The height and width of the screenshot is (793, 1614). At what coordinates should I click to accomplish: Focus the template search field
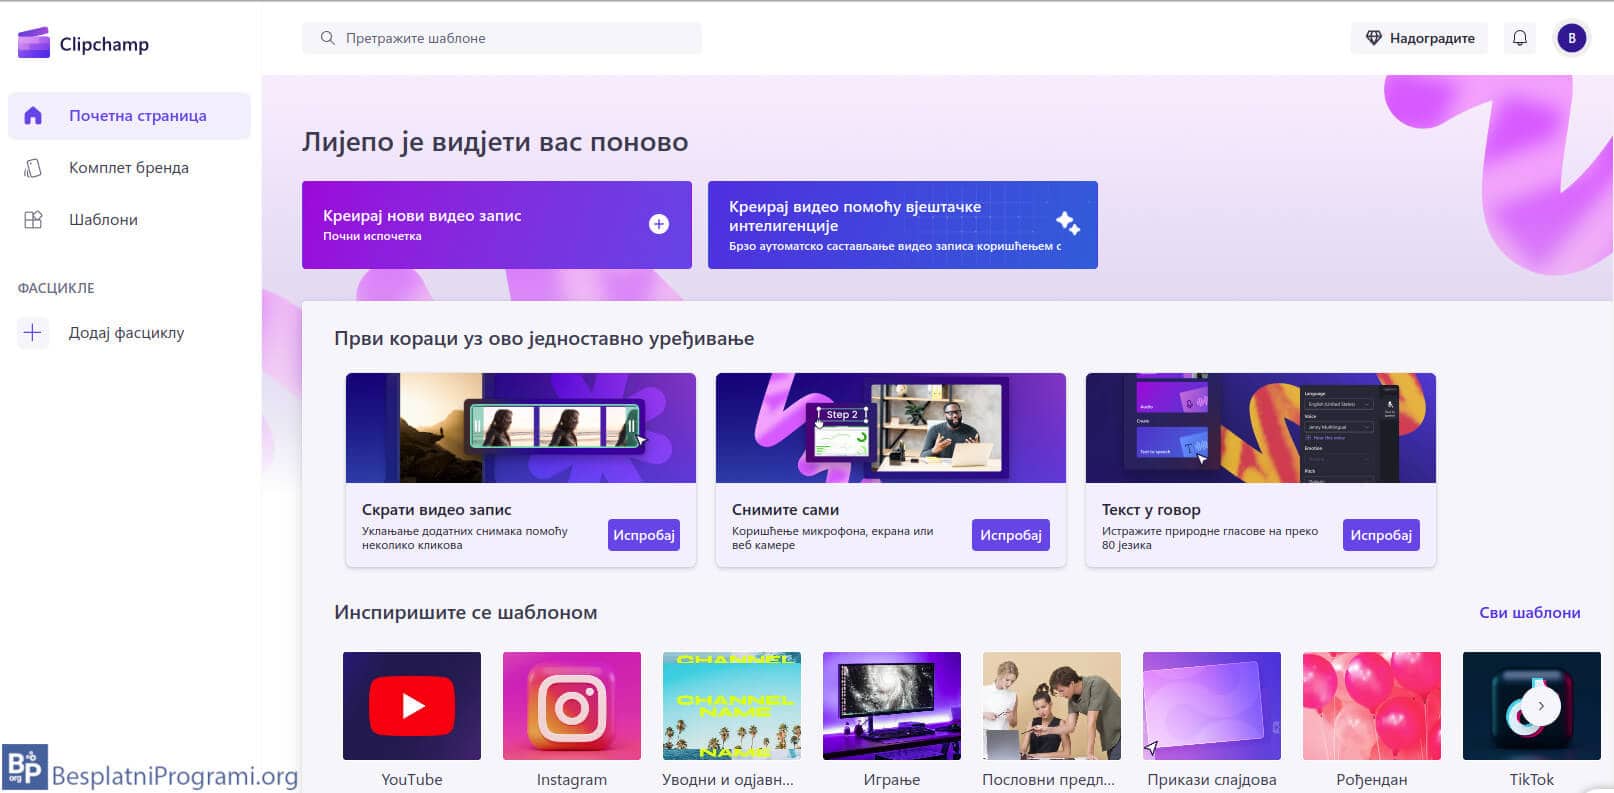click(x=502, y=38)
